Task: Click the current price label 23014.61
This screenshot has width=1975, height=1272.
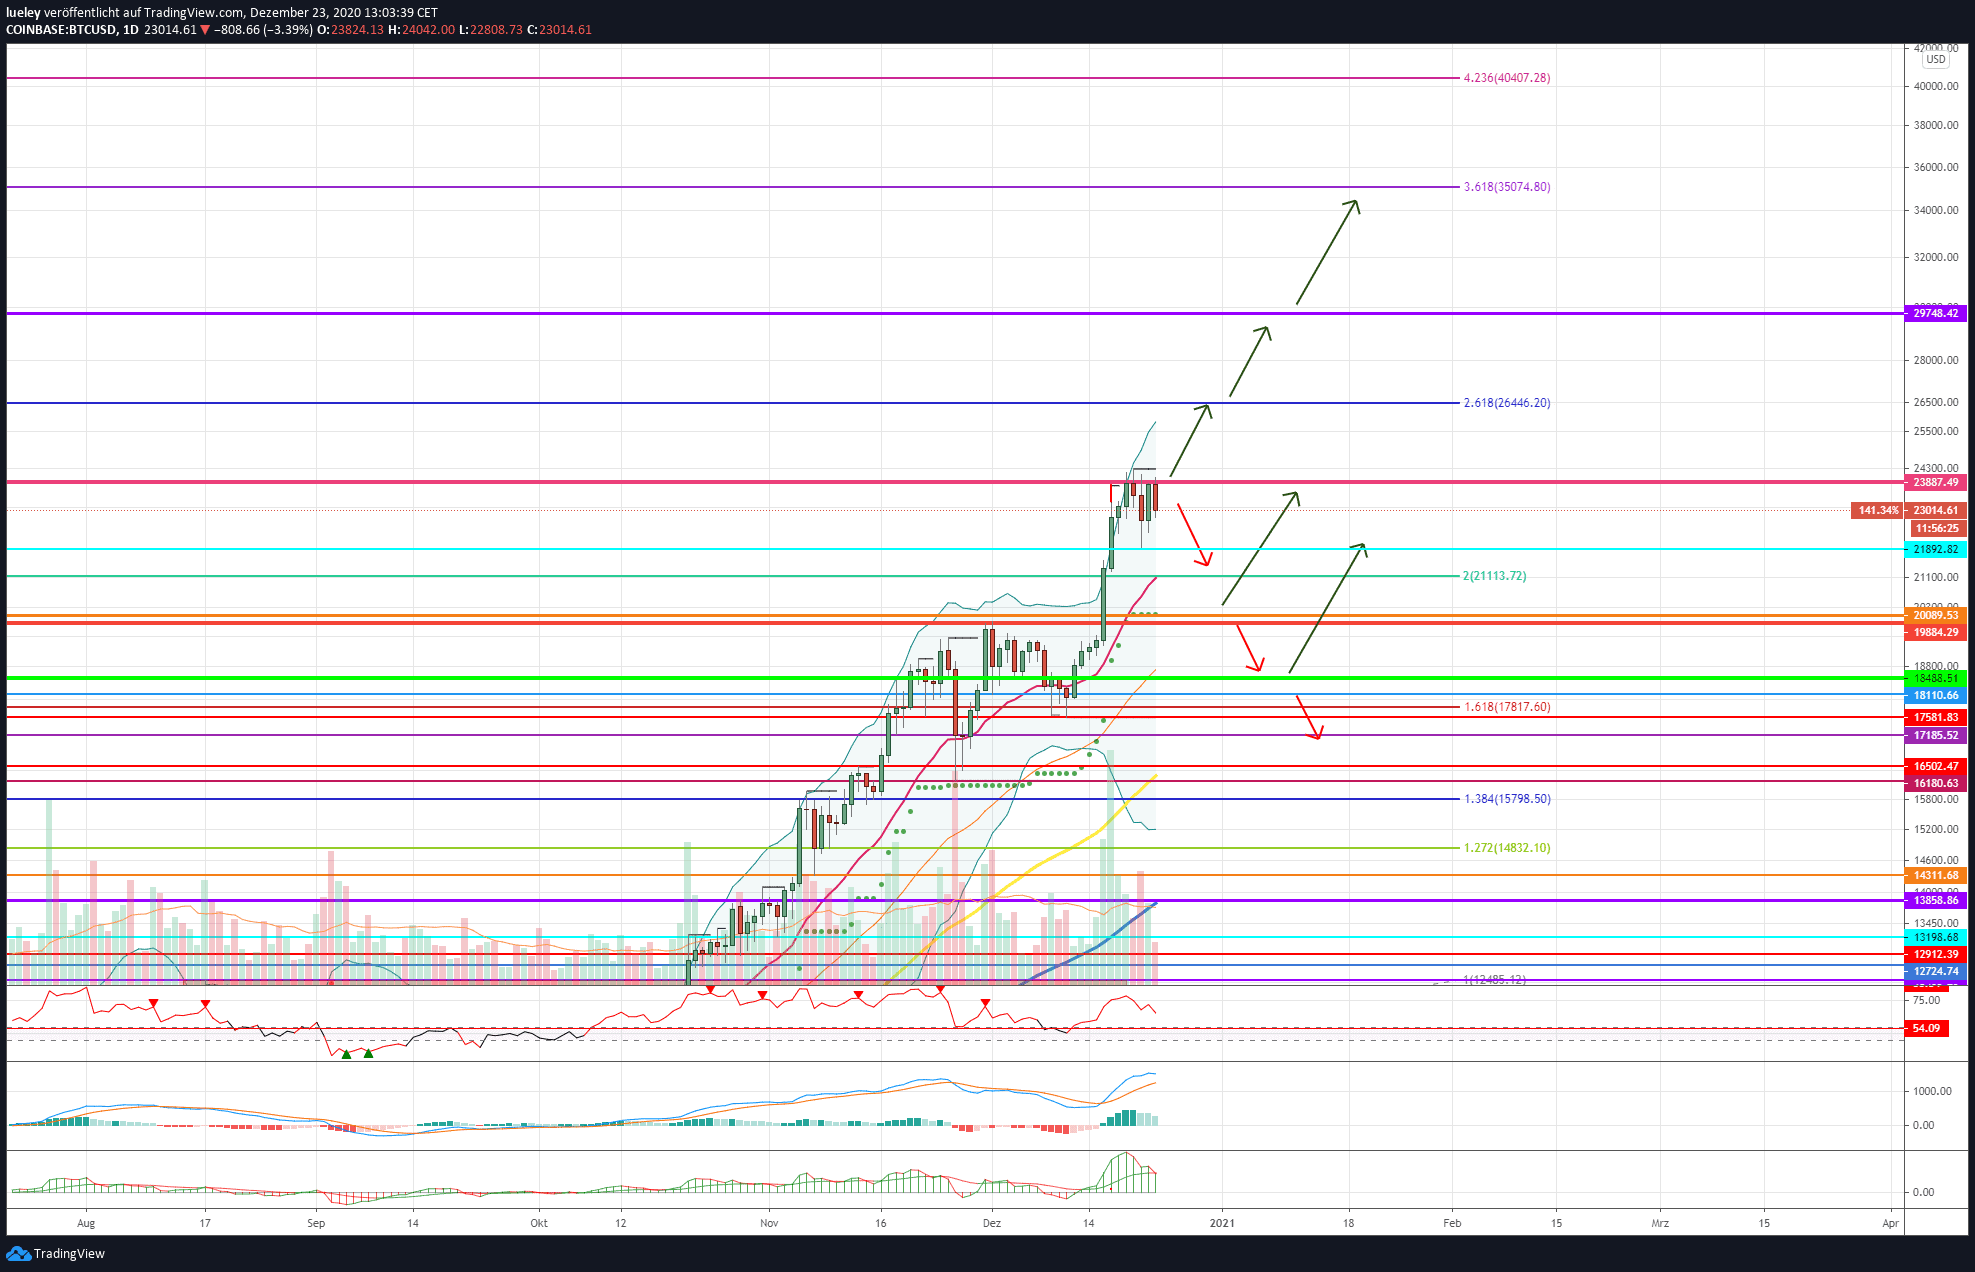Action: click(x=1936, y=510)
